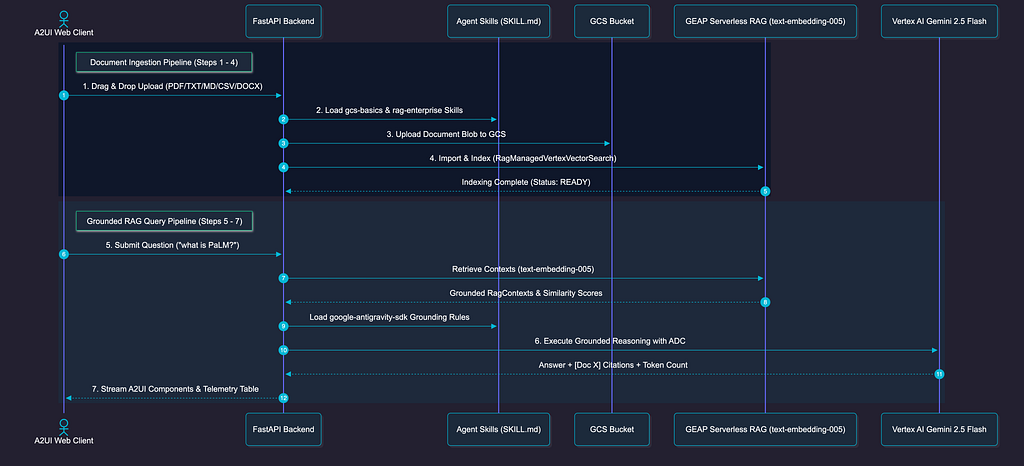This screenshot has height=466, width=1024.
Task: Select the footer GCS Bucket participant box
Action: point(612,429)
